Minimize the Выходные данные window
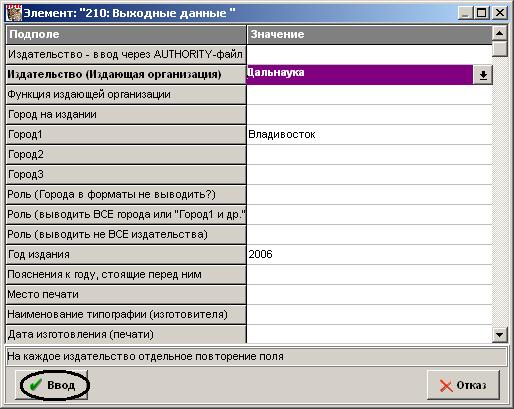The height and width of the screenshot is (409, 514). click(465, 13)
